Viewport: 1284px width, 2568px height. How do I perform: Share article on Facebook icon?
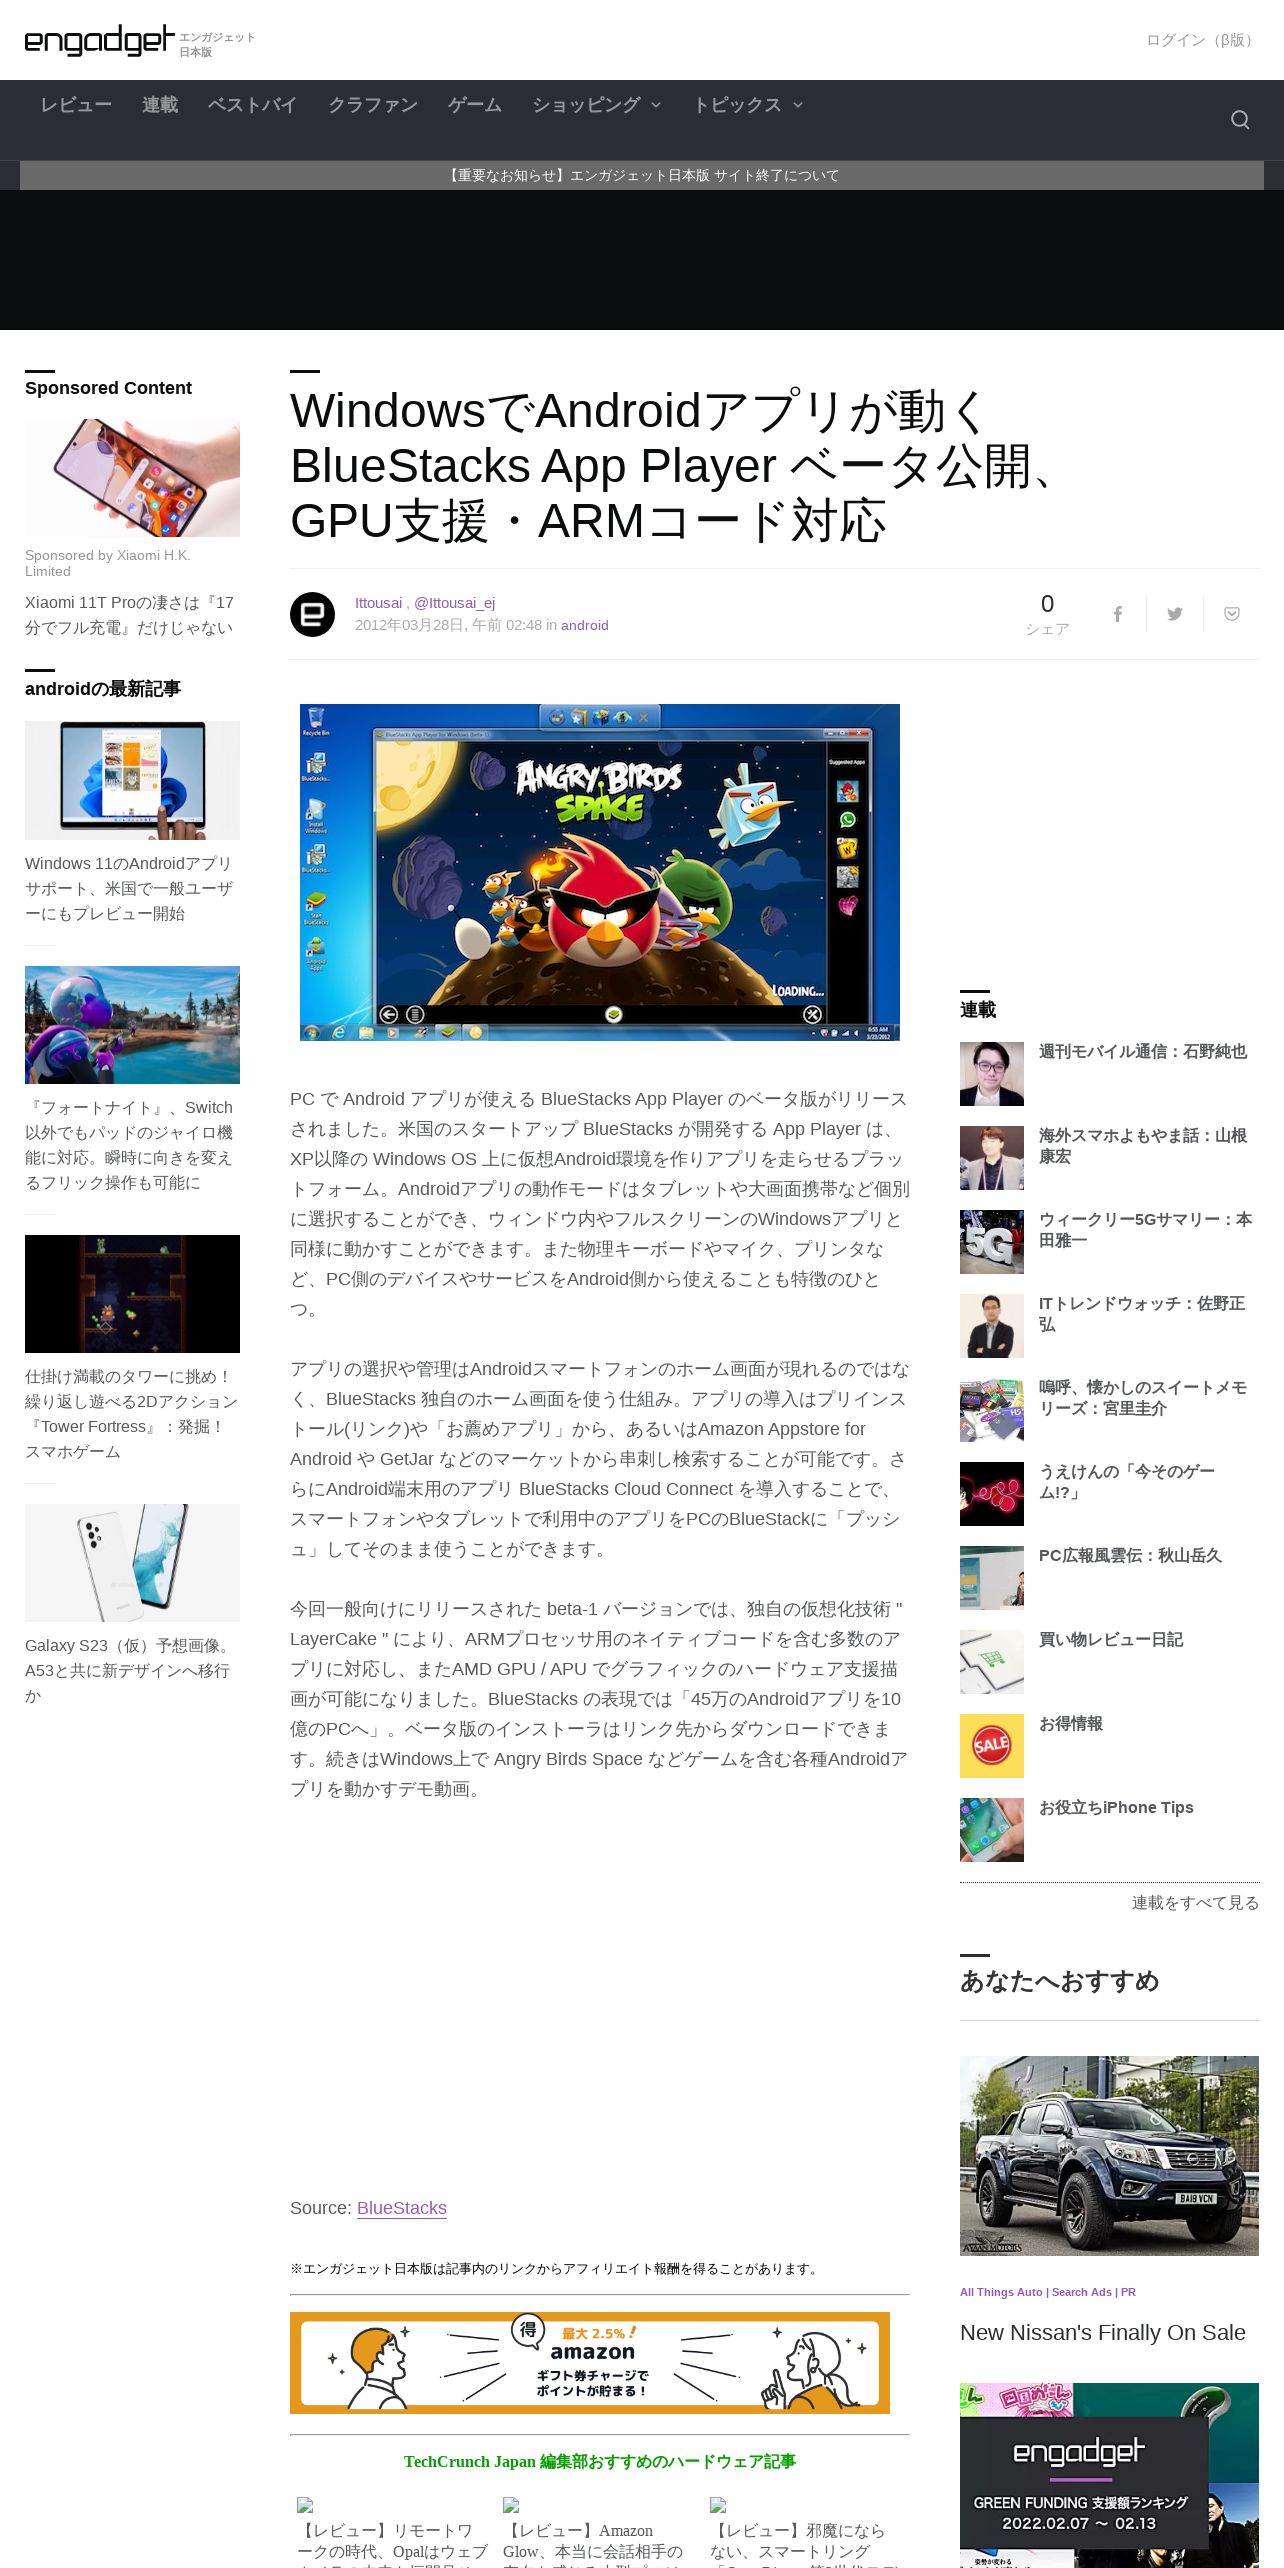tap(1118, 614)
